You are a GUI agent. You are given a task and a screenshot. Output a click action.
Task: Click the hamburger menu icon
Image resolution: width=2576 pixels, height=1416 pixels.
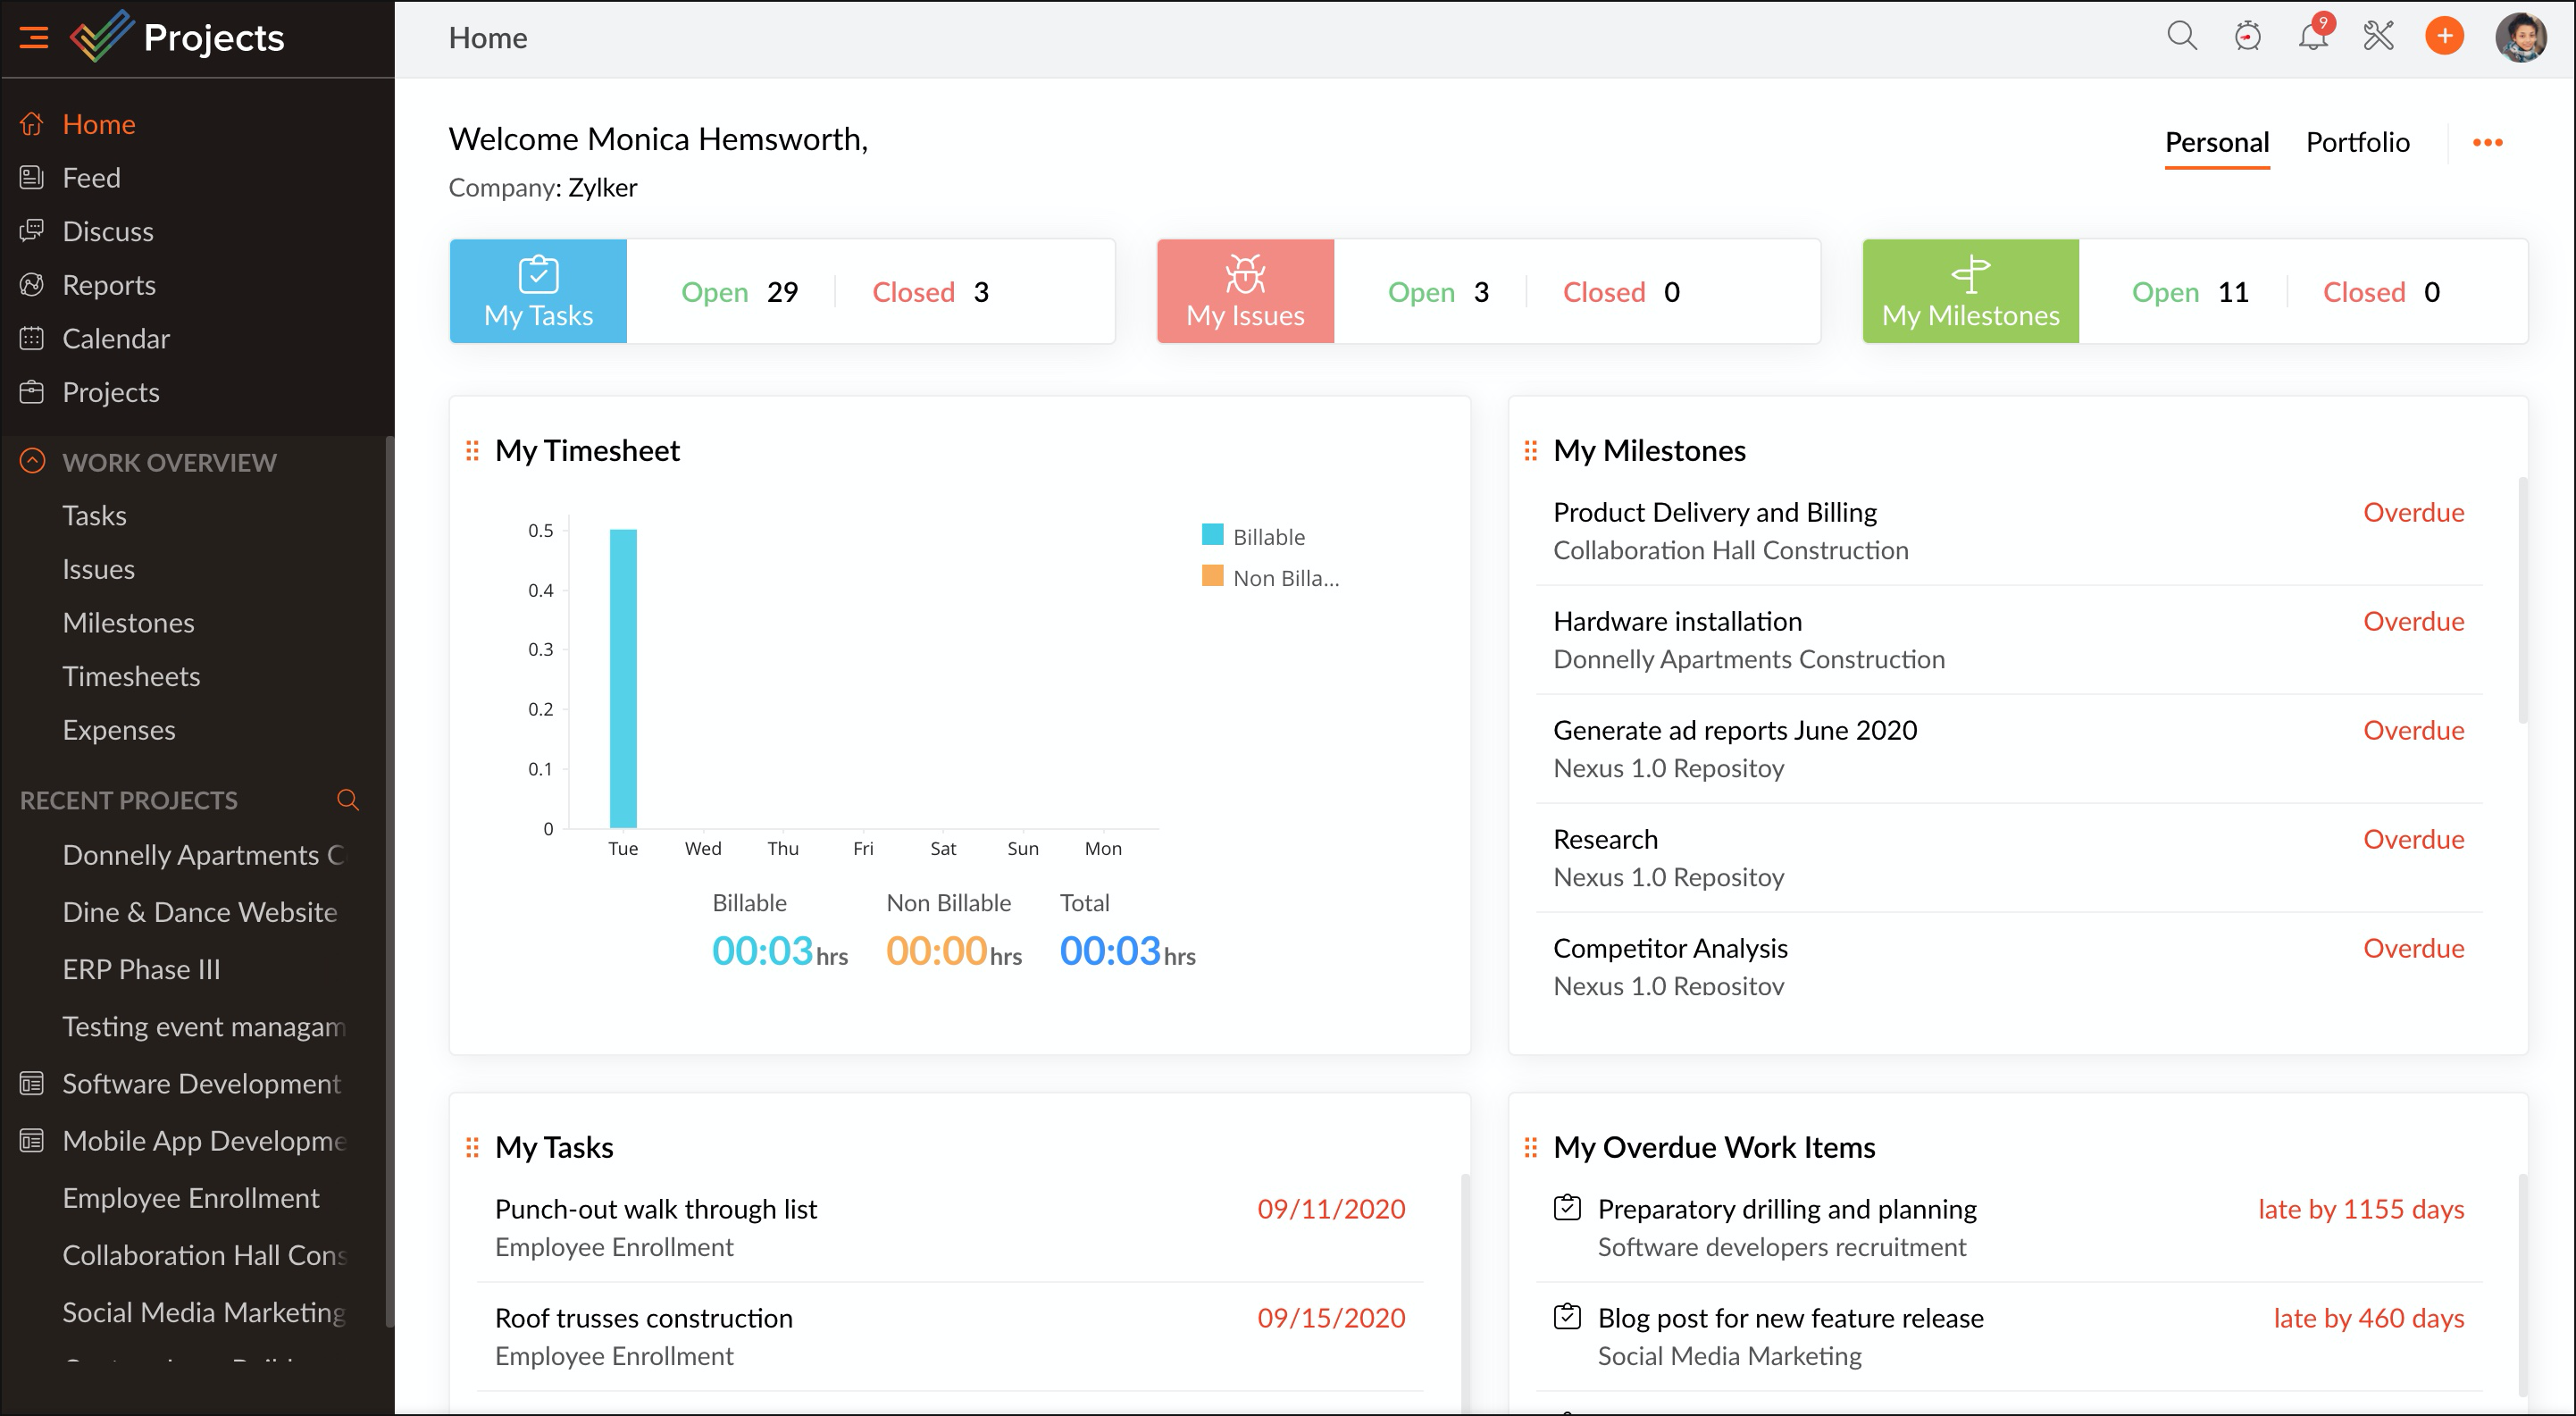pyautogui.click(x=34, y=38)
